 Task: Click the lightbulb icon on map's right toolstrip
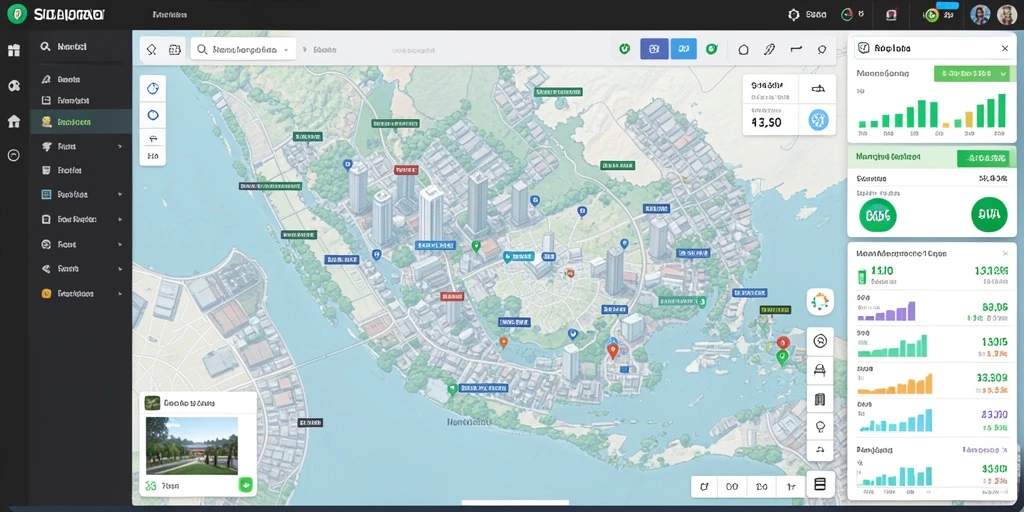(820, 426)
